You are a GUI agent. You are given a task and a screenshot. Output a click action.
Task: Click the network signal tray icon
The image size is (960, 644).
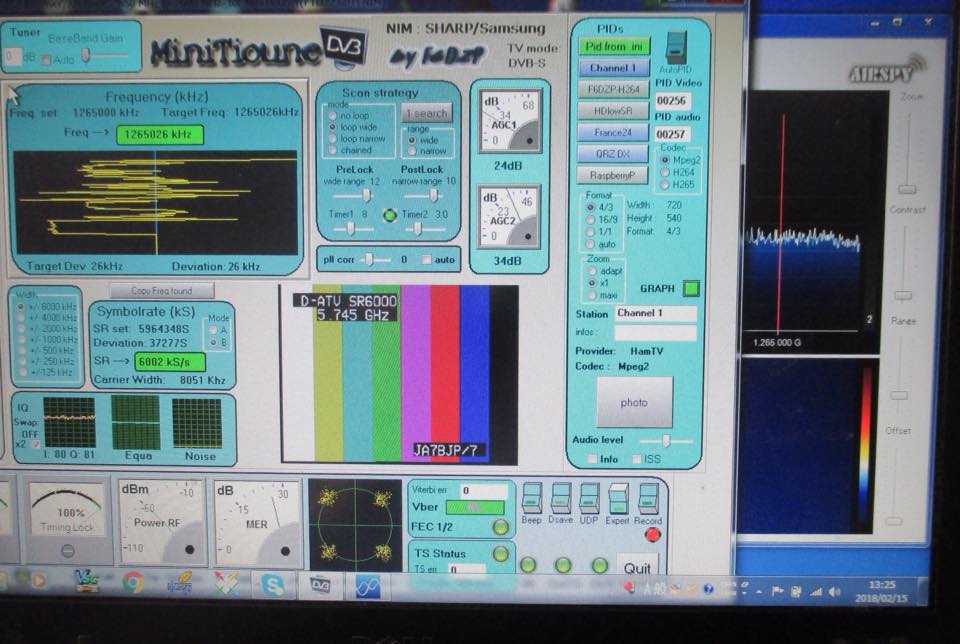pyautogui.click(x=816, y=592)
